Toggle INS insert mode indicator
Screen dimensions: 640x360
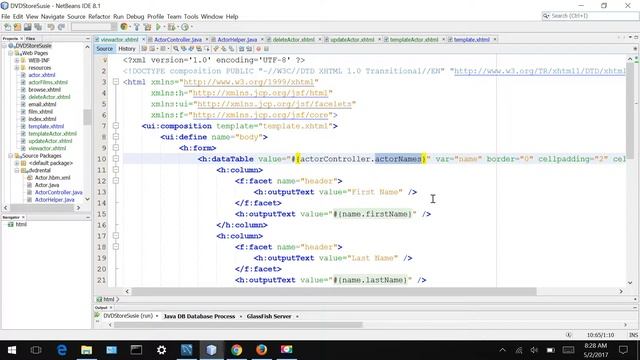coord(633,335)
